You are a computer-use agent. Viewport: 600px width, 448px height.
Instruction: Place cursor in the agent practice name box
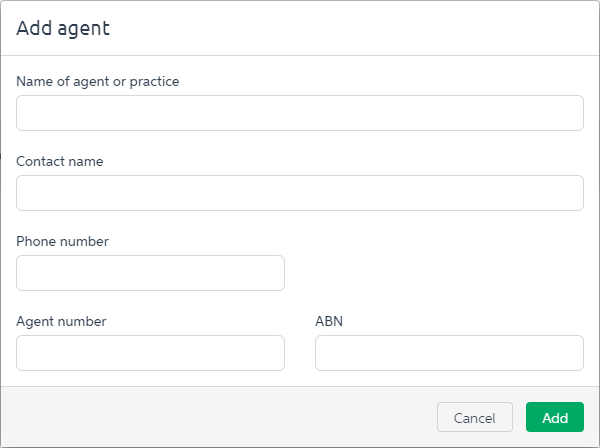[x=300, y=113]
